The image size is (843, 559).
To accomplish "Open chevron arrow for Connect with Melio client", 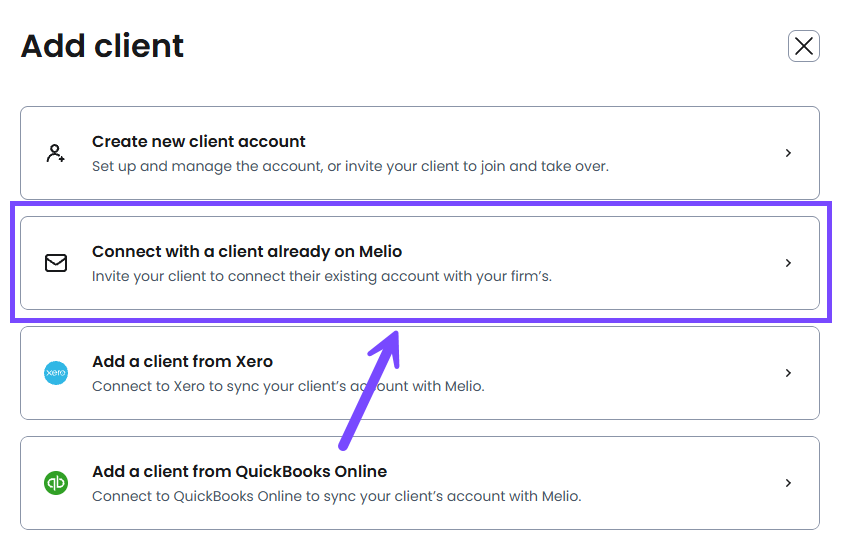I will point(788,263).
